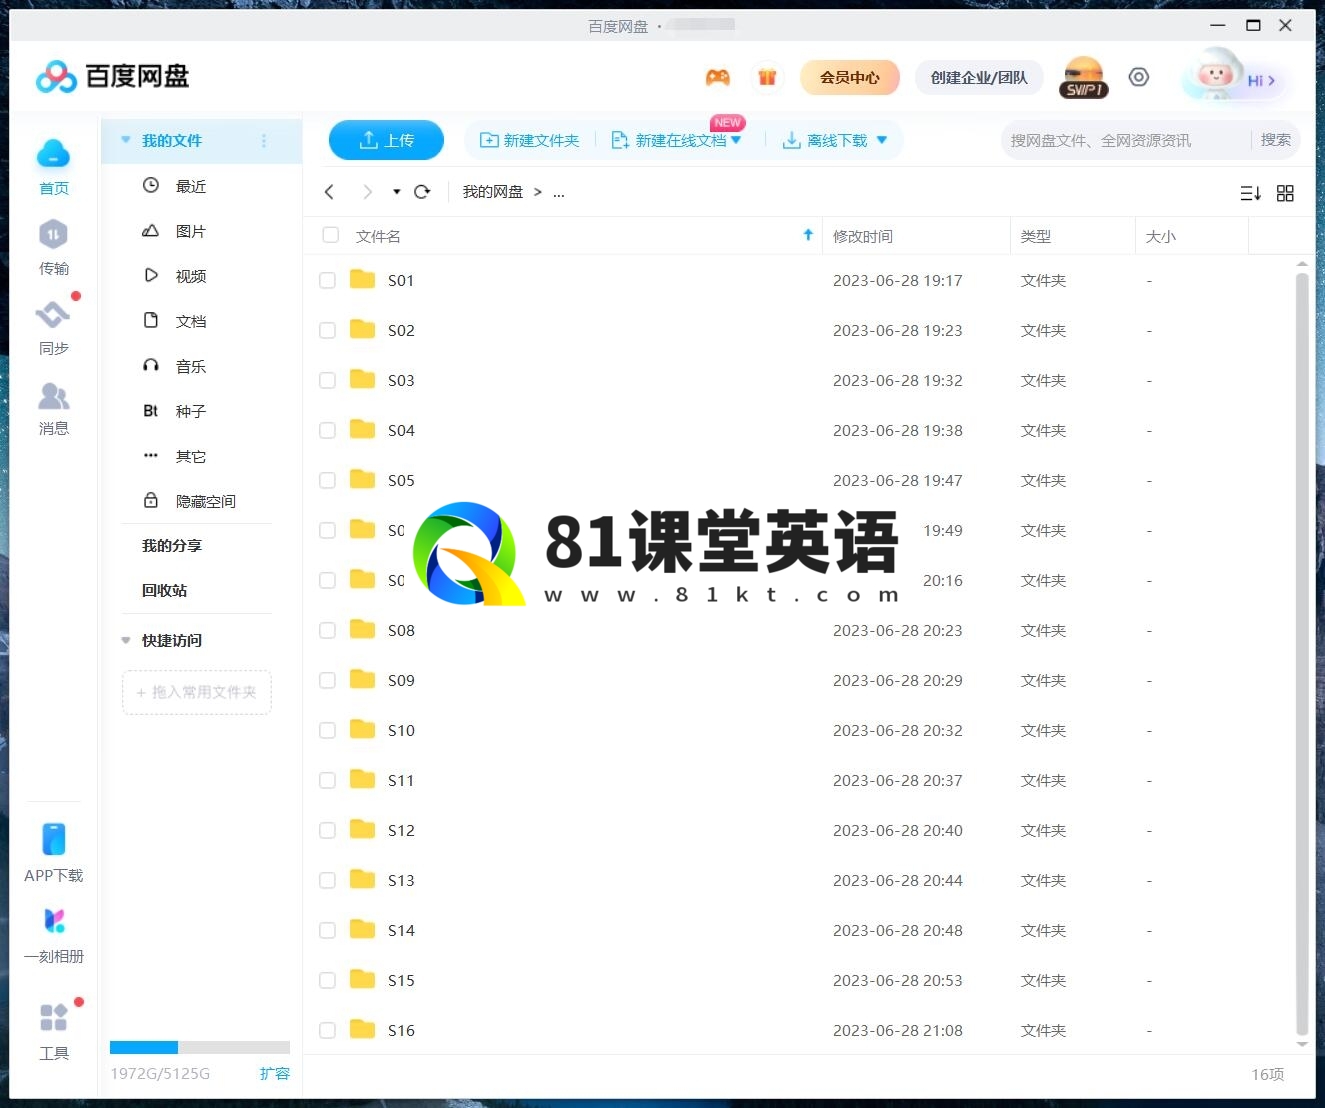Click the S01 folder icon

[x=362, y=279]
